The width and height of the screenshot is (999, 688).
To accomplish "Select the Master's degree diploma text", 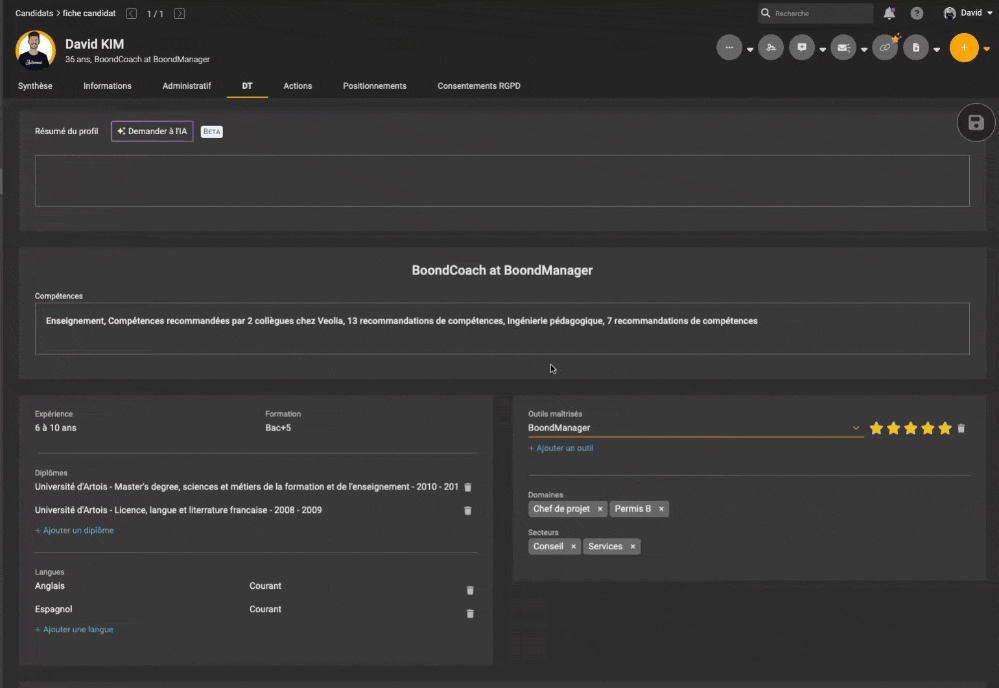I will pos(247,487).
